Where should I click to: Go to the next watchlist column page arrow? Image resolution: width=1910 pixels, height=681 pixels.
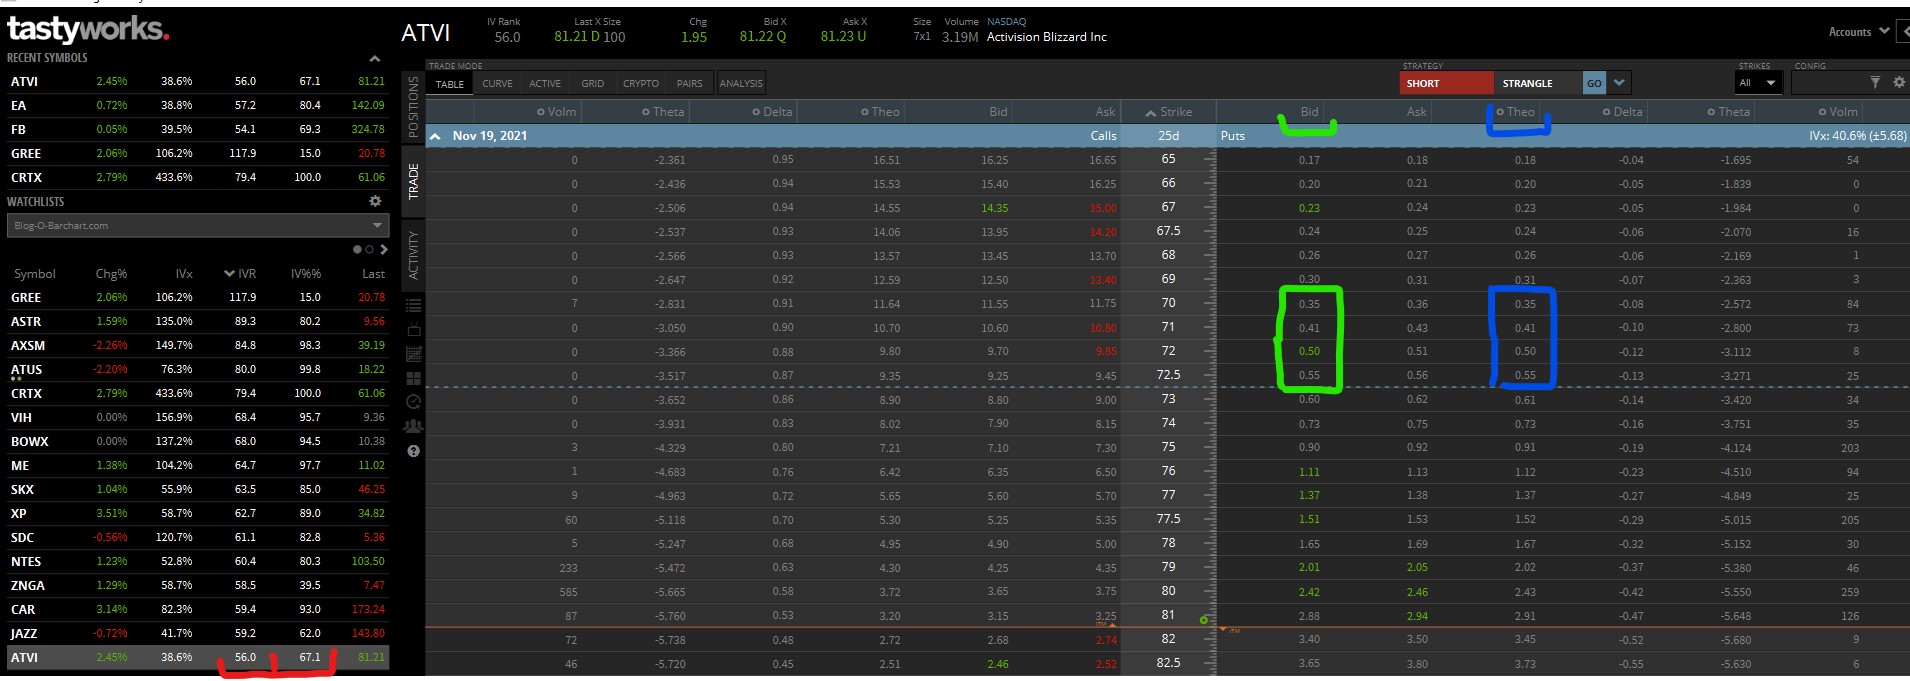pyautogui.click(x=384, y=249)
